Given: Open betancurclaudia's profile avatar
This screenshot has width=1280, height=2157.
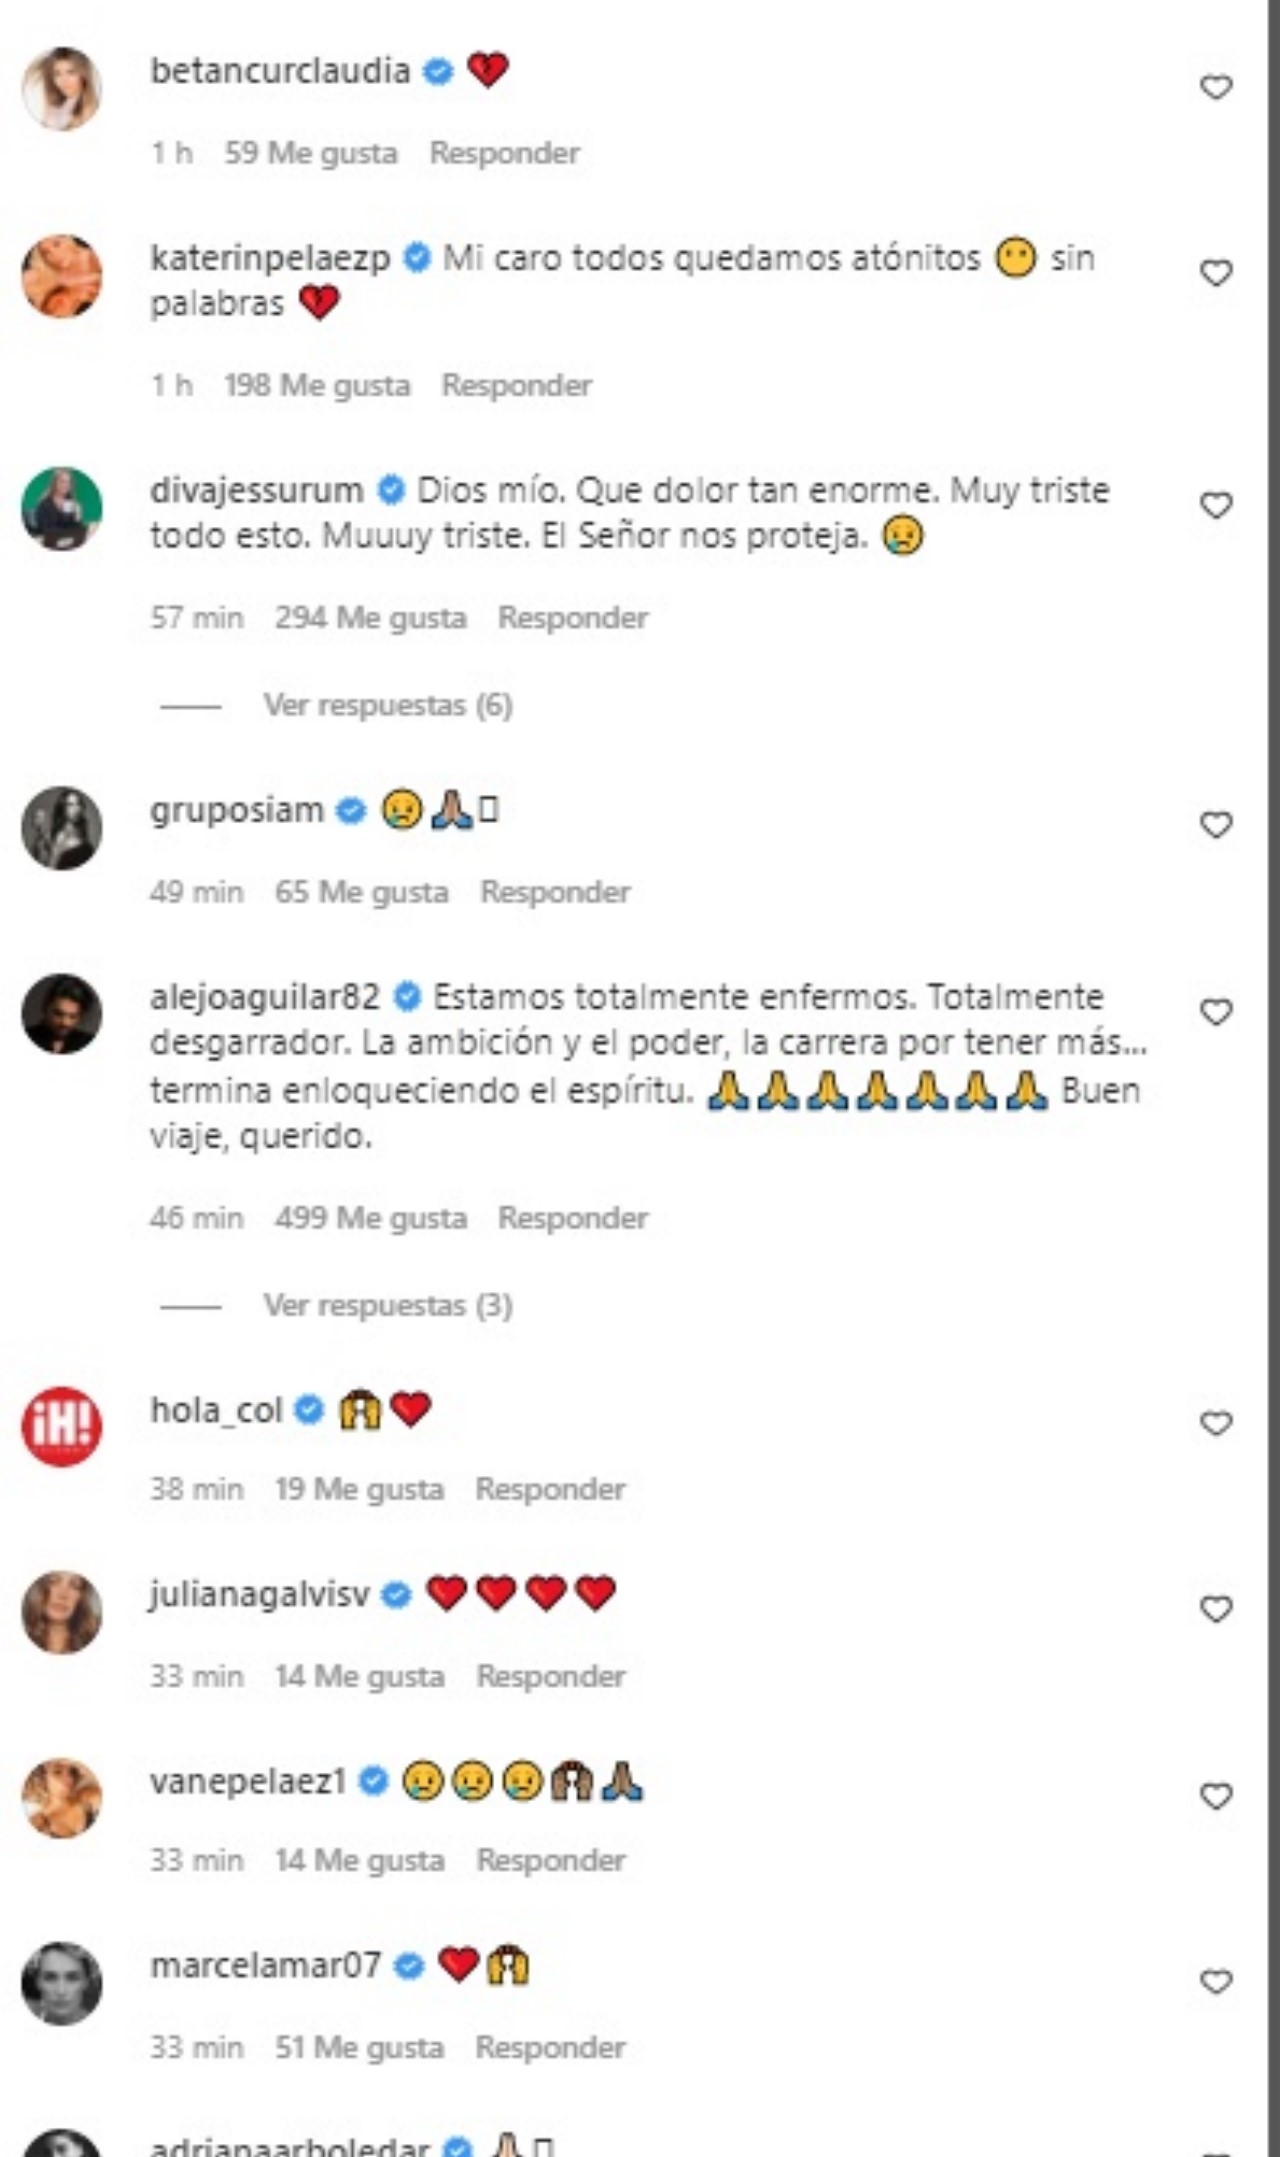Looking at the screenshot, I should point(62,88).
